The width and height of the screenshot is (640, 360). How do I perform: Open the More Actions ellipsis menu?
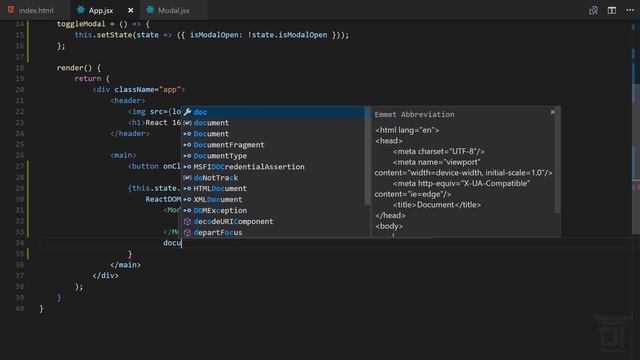(x=630, y=10)
